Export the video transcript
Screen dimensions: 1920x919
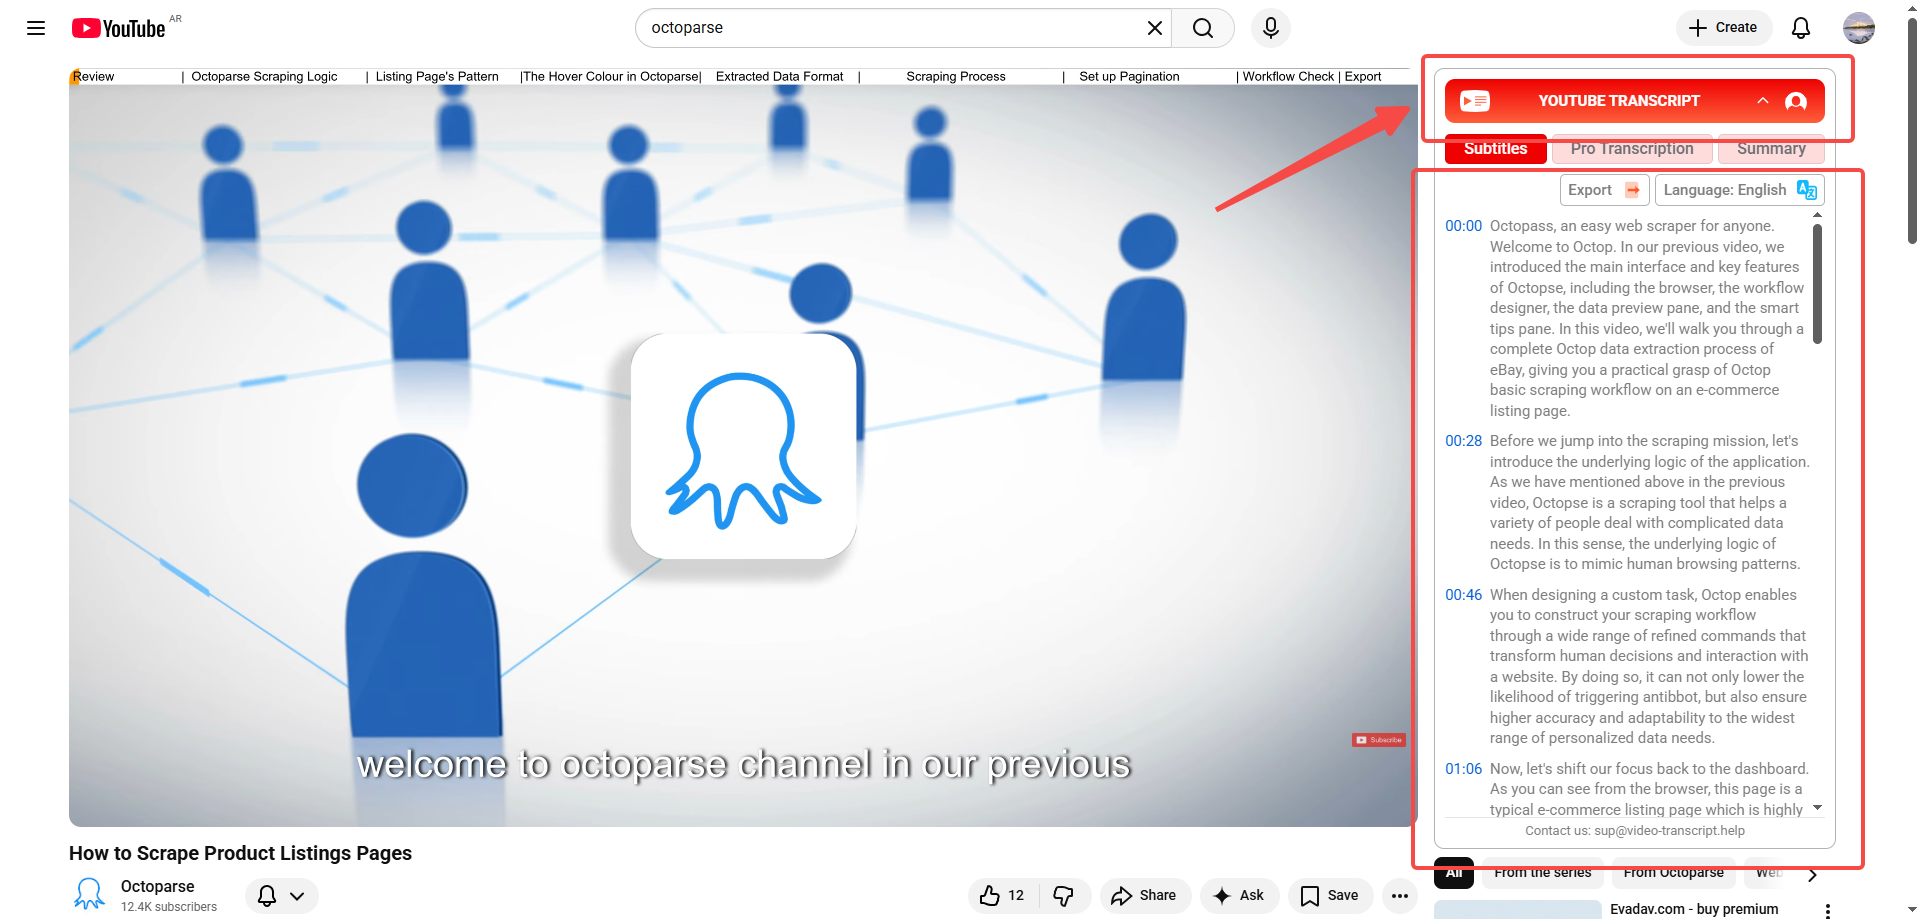[x=1604, y=190]
